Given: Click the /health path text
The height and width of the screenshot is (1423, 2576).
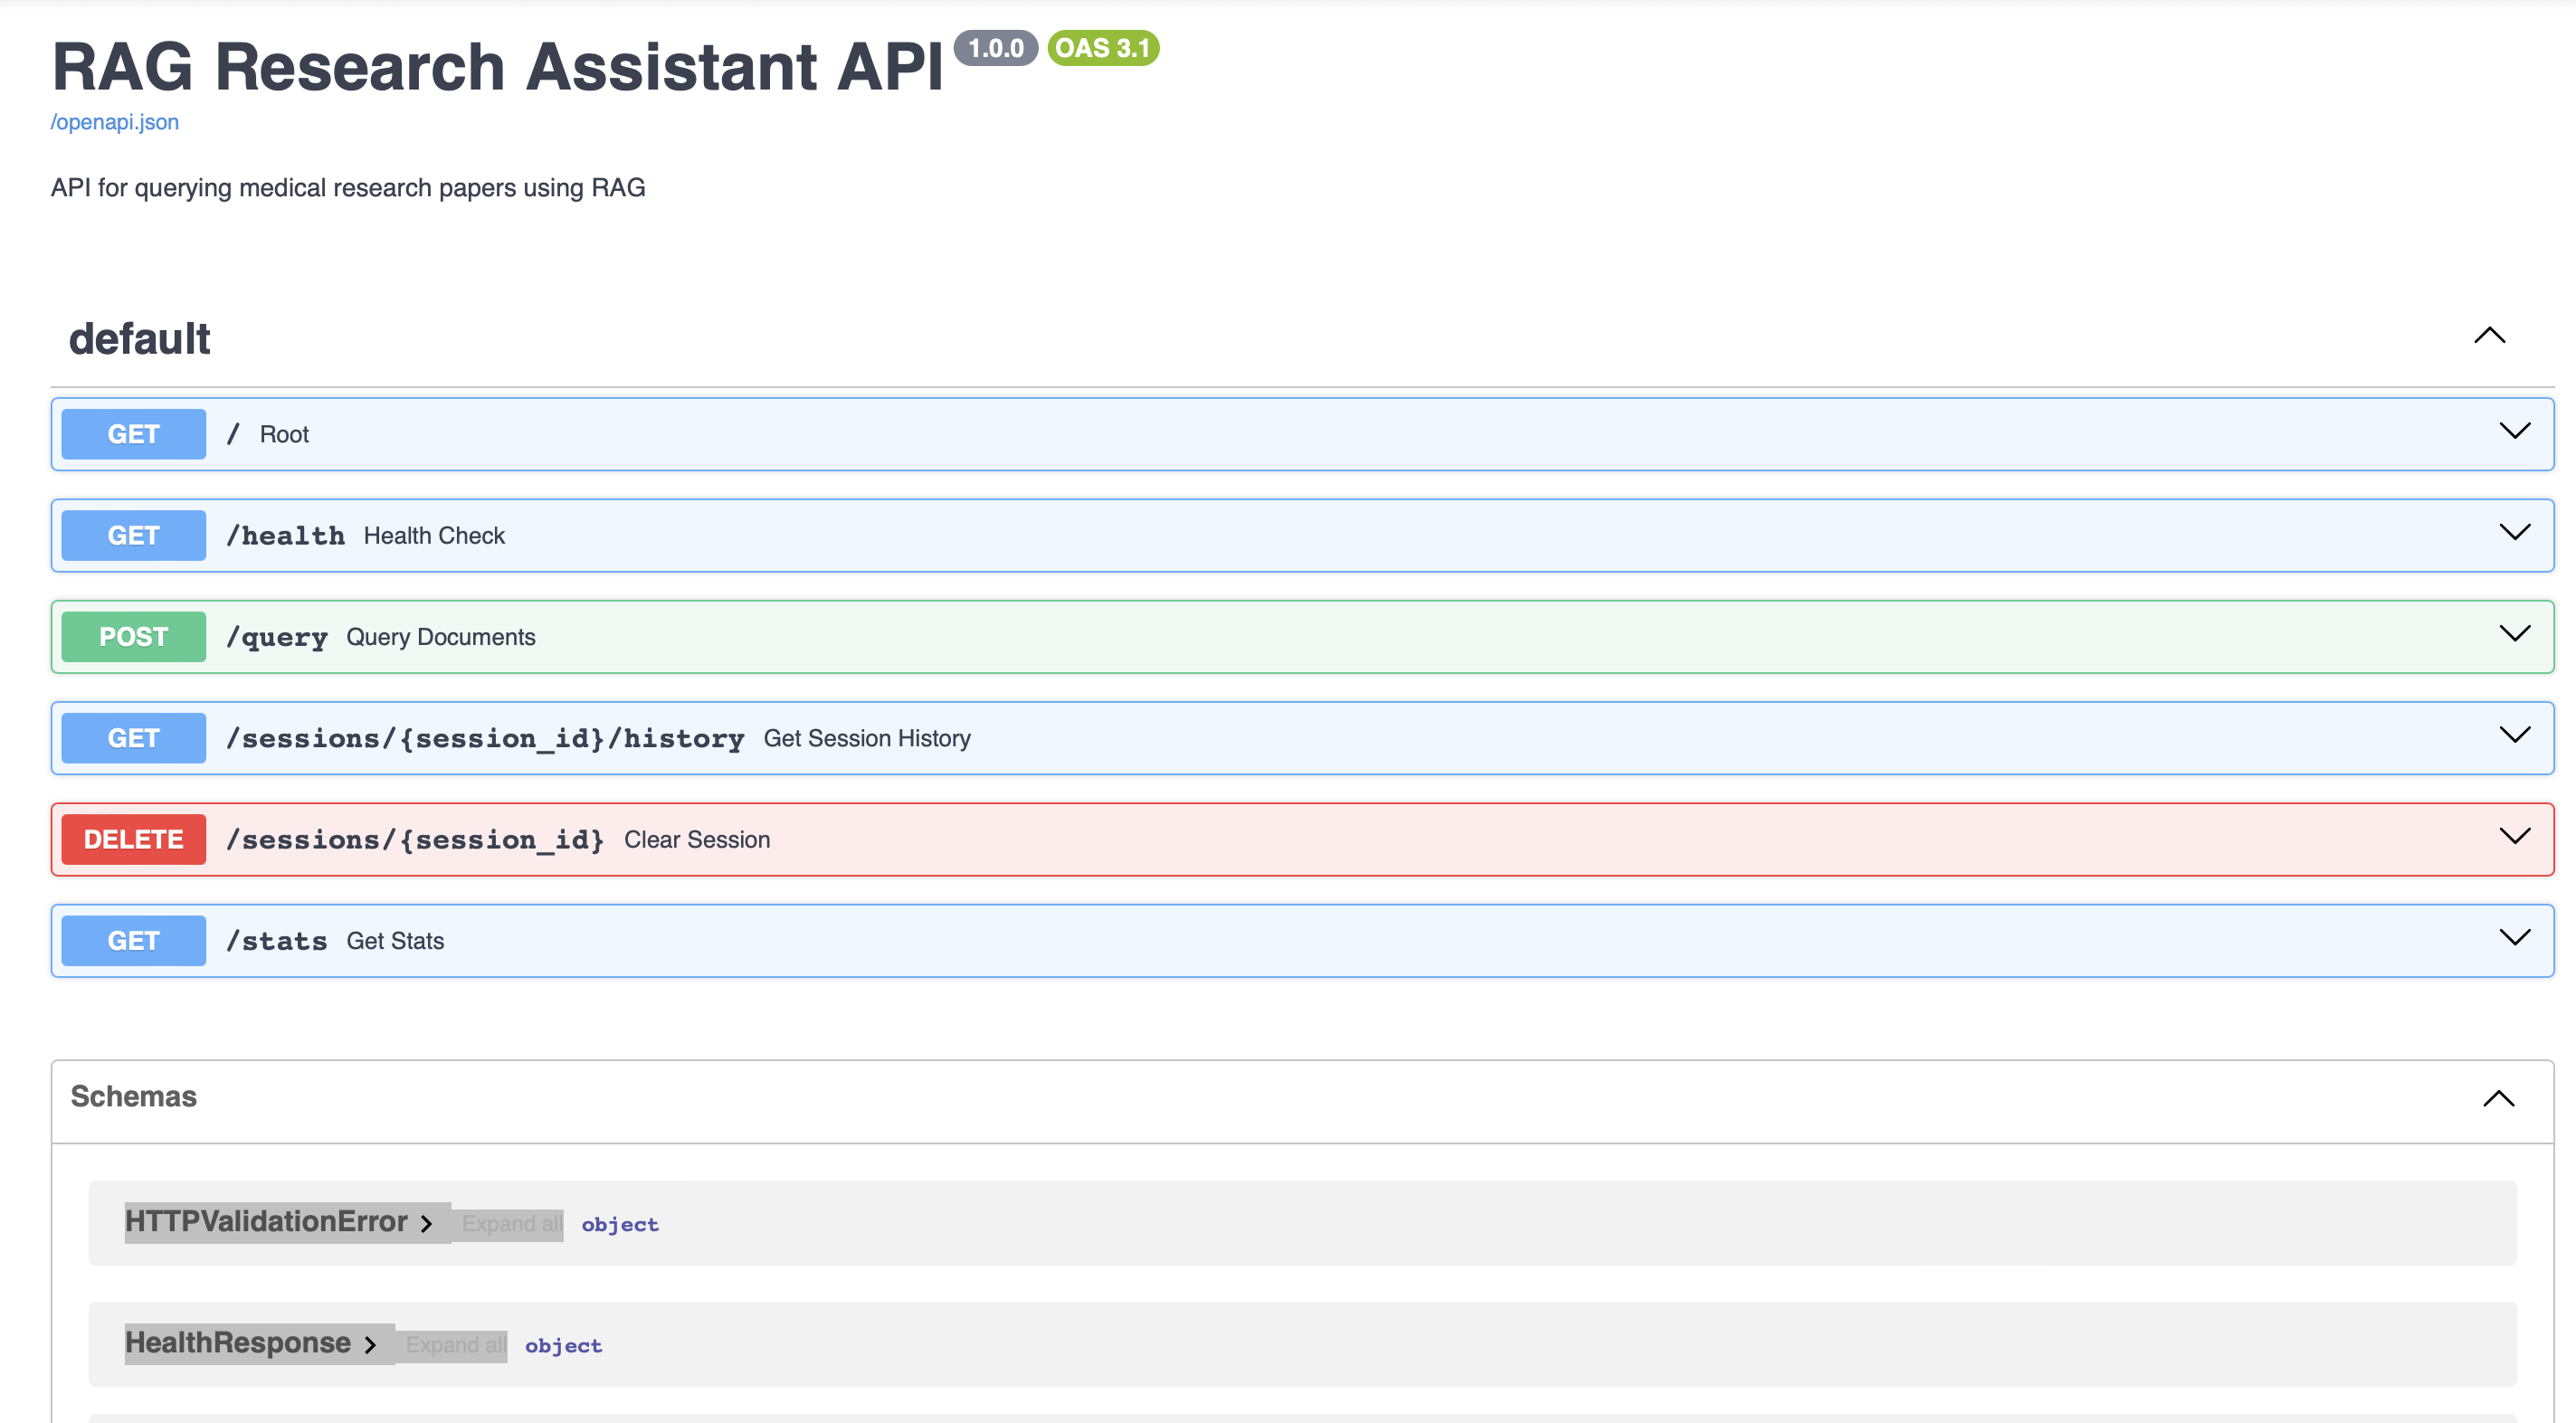Looking at the screenshot, I should (286, 536).
